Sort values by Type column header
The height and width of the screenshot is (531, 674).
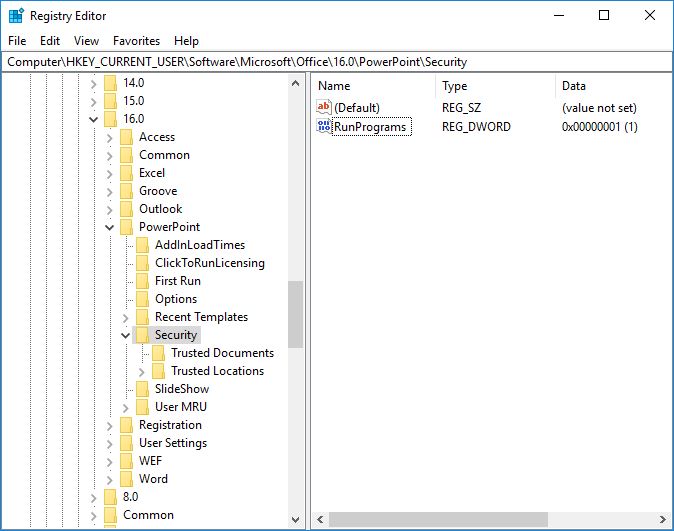[495, 86]
